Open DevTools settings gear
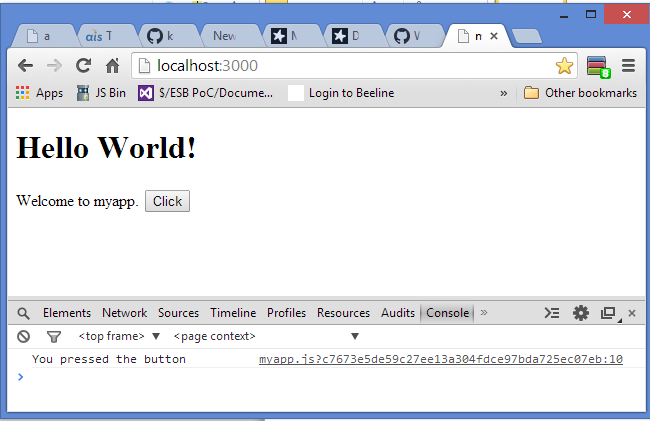The width and height of the screenshot is (650, 421). pyautogui.click(x=581, y=313)
